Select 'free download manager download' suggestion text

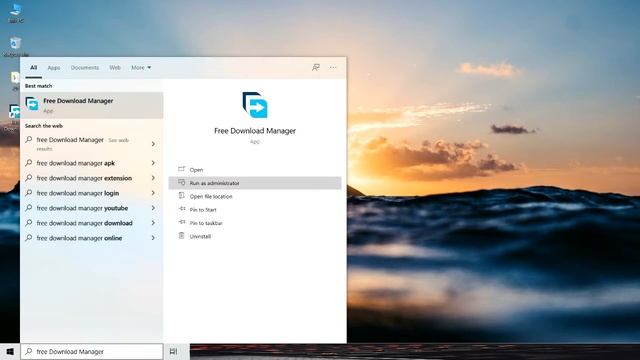[x=84, y=223]
